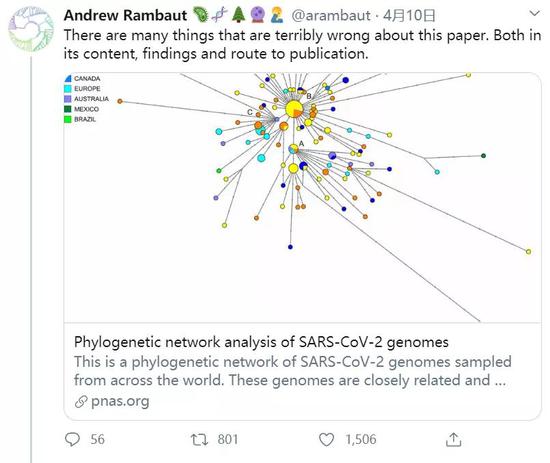Like the tweet with heart icon
This screenshot has height=463, width=550.
tap(326, 439)
